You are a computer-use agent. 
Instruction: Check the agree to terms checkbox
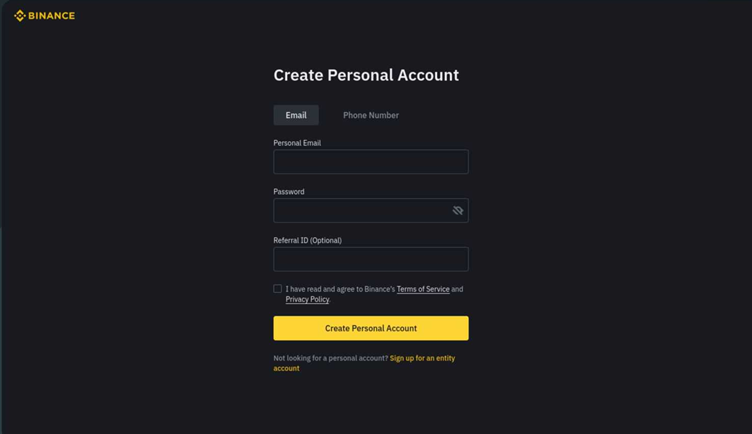tap(278, 289)
